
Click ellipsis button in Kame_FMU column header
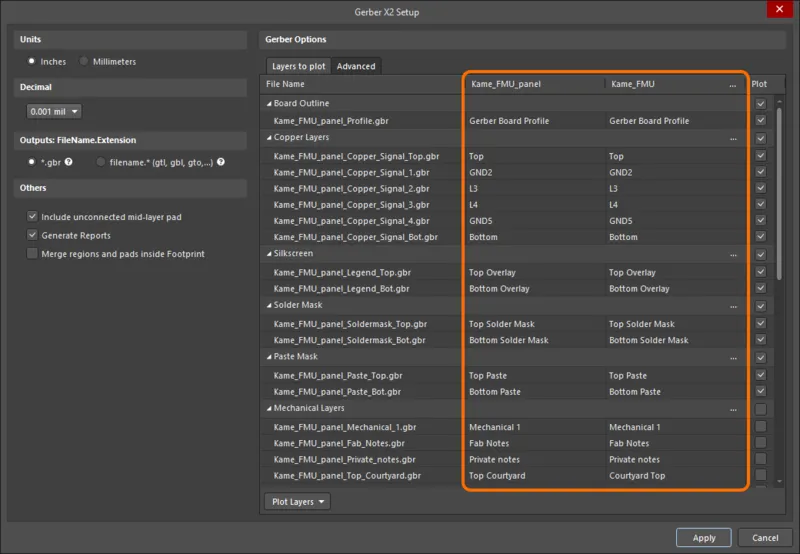(733, 86)
